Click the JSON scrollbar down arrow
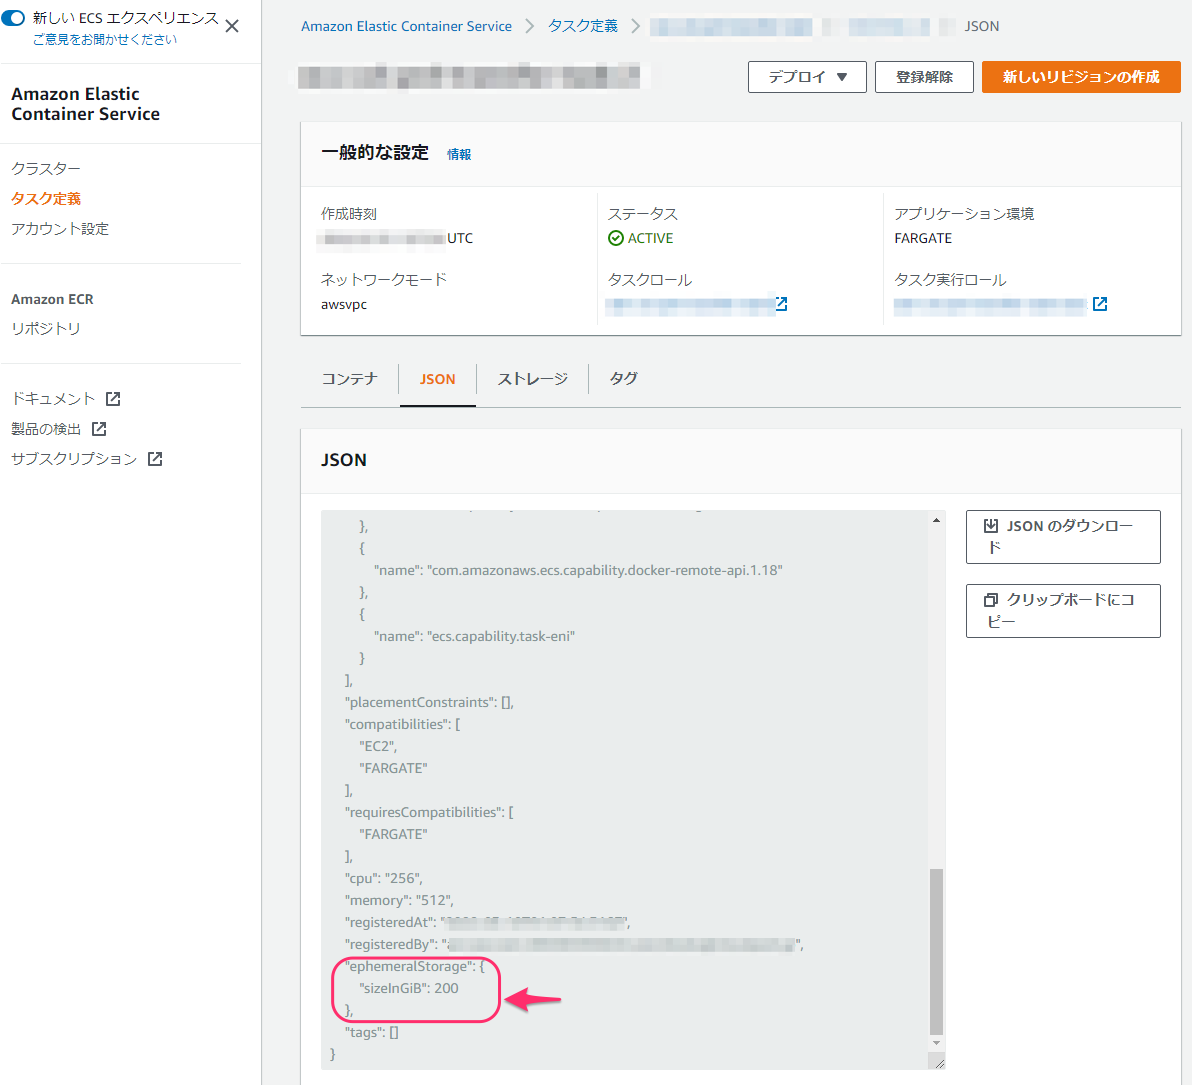 (936, 1043)
